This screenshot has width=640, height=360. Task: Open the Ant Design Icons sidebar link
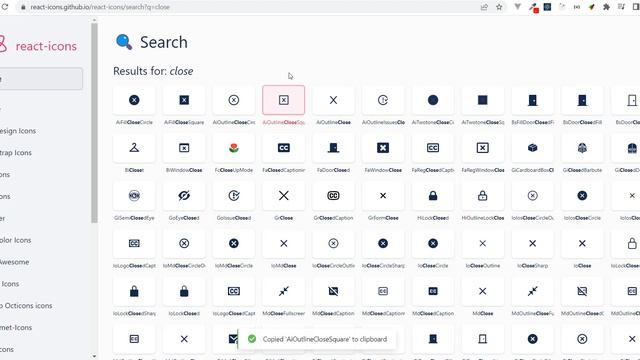18,131
